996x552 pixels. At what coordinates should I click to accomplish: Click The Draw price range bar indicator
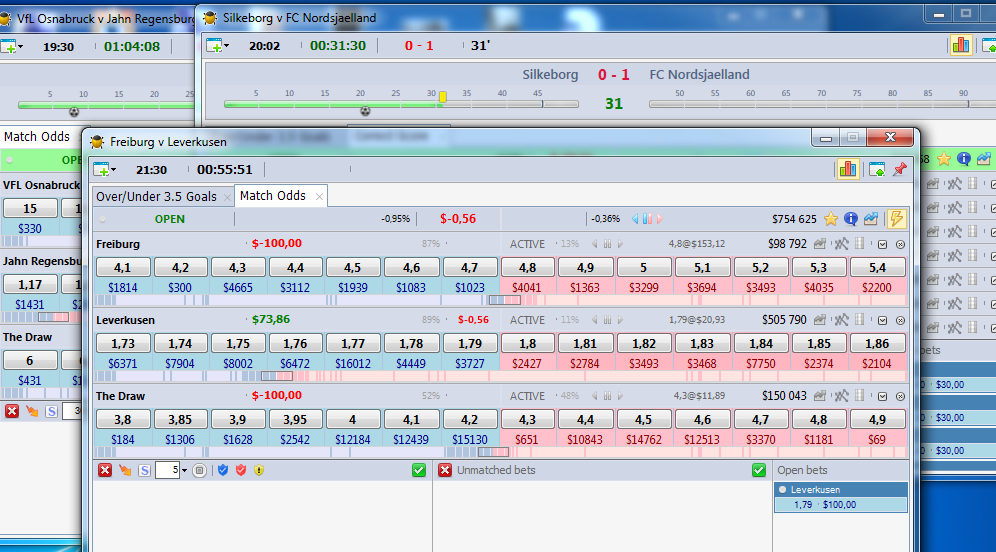[x=494, y=452]
